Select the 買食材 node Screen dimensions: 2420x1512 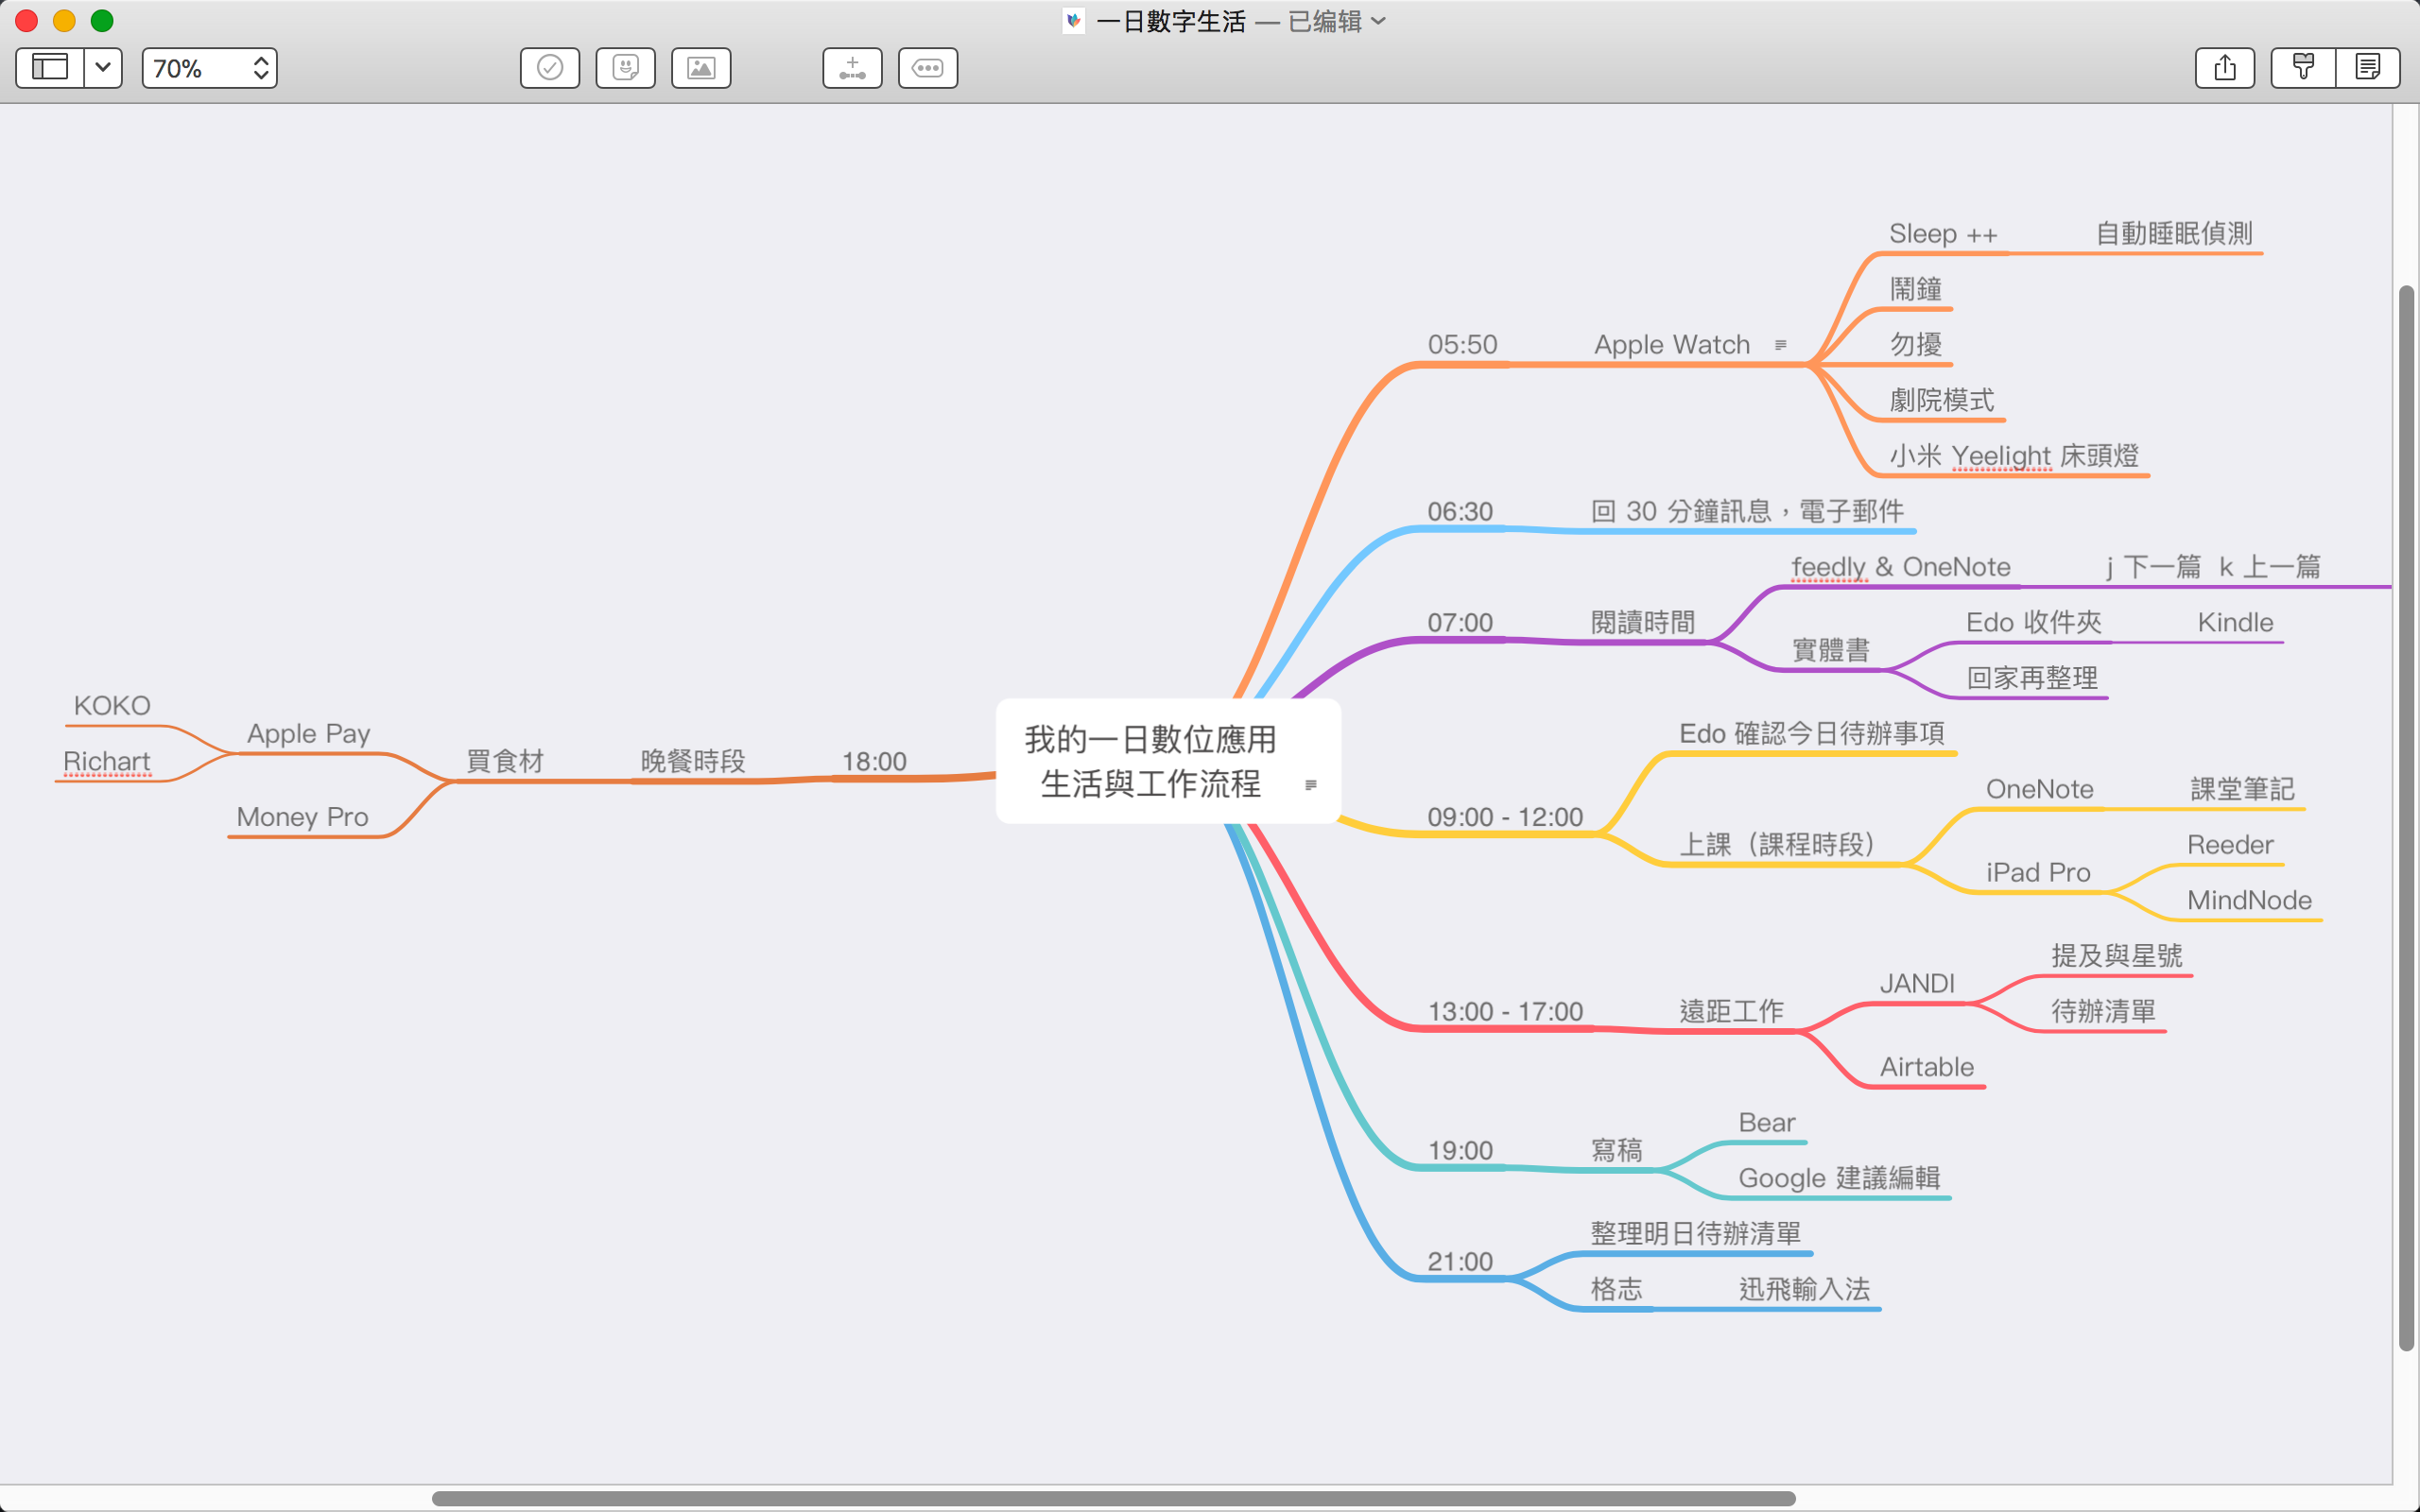[505, 762]
